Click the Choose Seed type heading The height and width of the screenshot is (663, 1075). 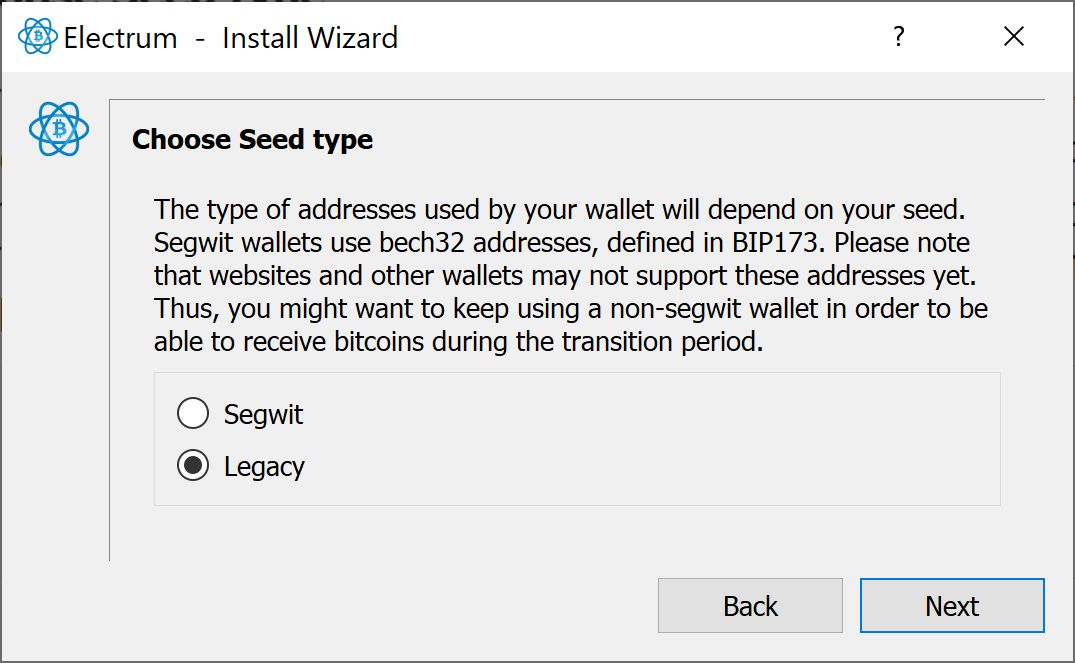pos(252,139)
